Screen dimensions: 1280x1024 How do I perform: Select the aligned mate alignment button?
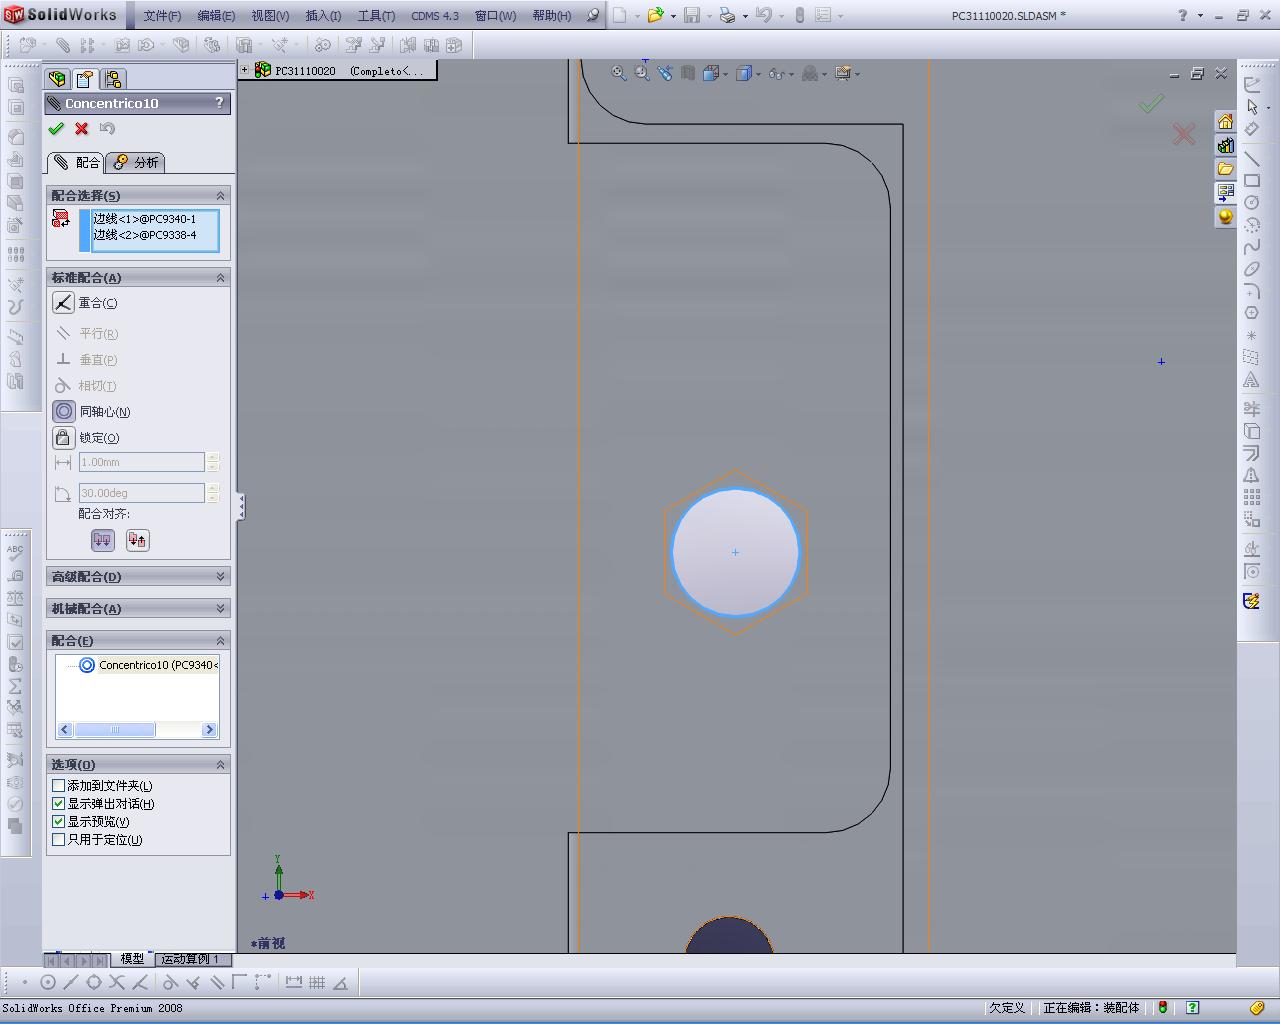[x=103, y=540]
